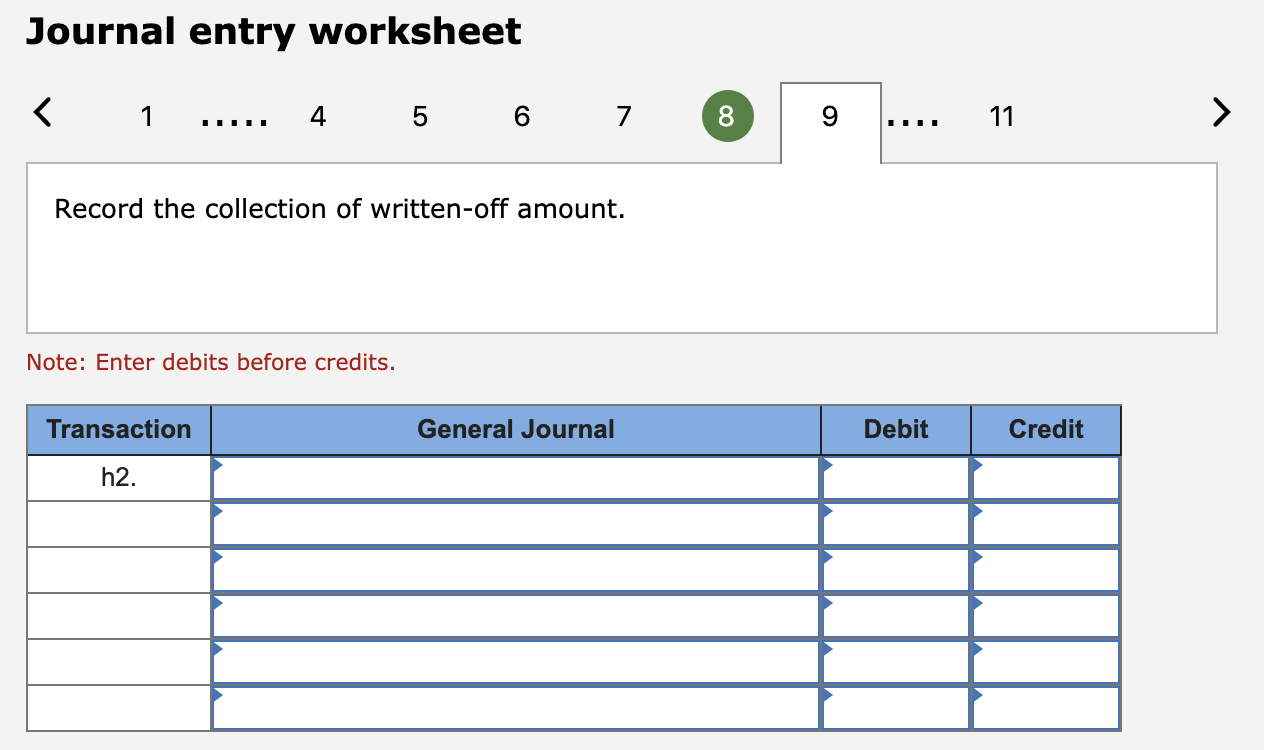Open journal entry tab 6
The width and height of the screenshot is (1264, 750).
(x=521, y=117)
